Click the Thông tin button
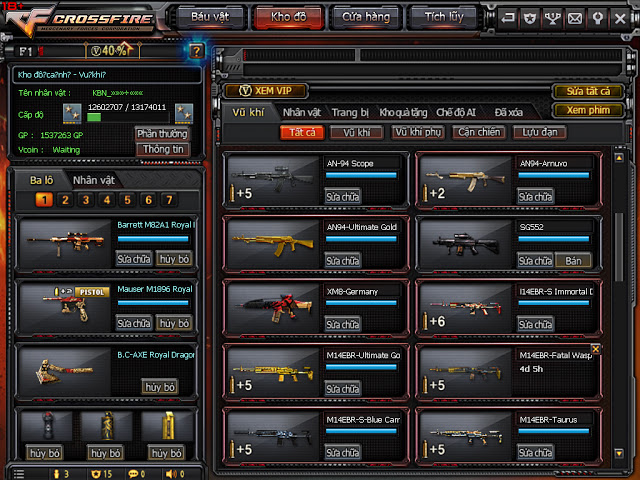 [162, 149]
